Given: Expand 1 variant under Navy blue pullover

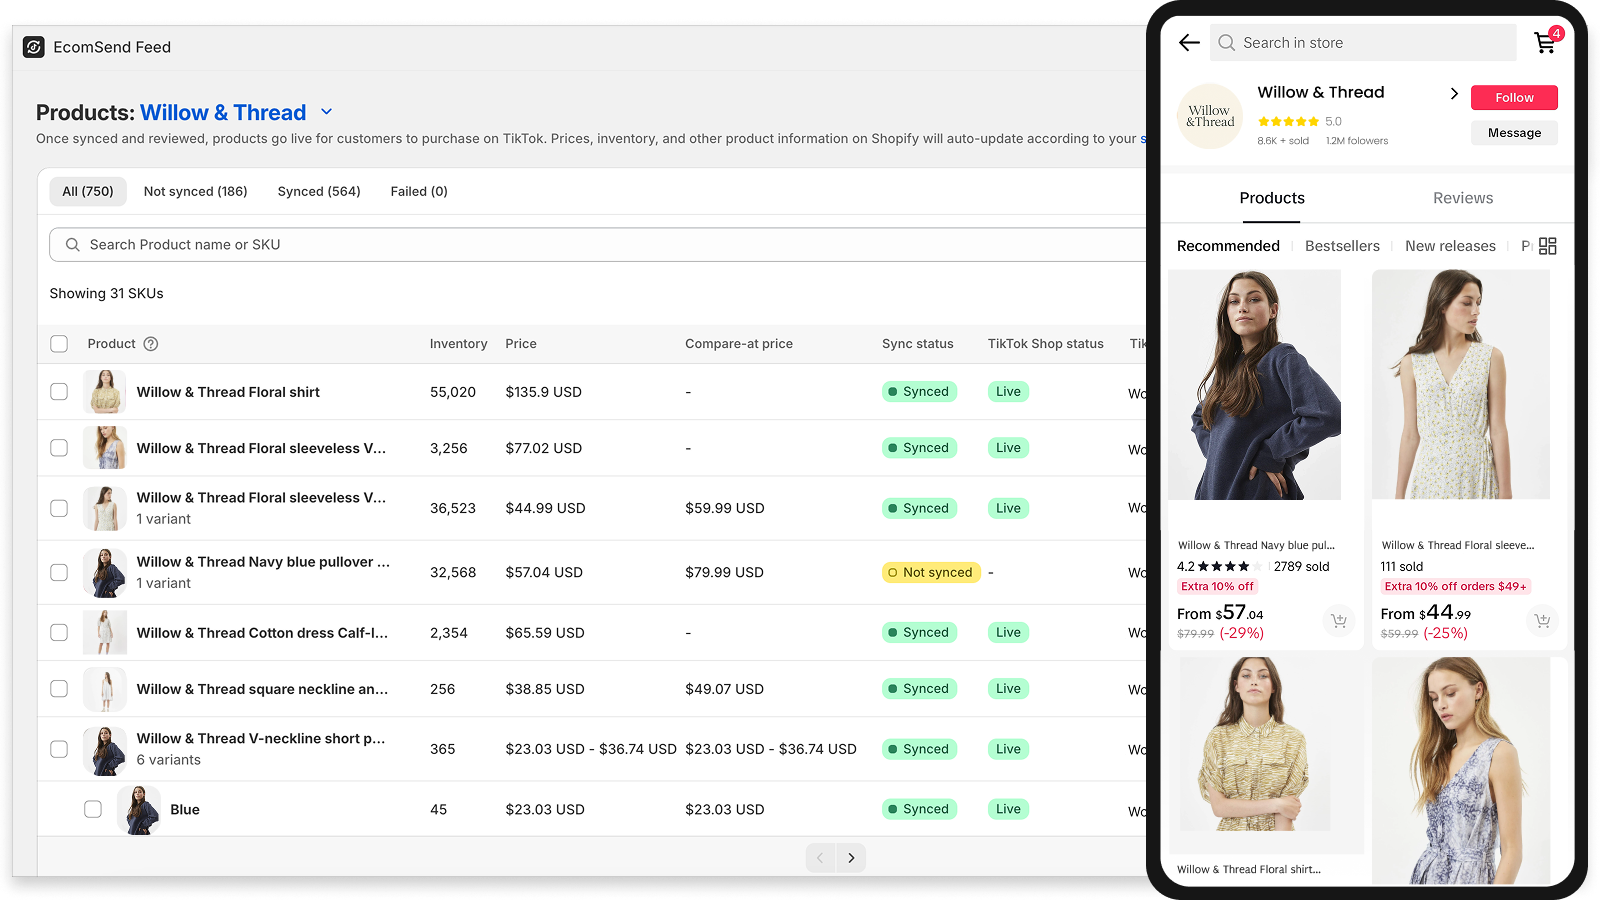Looking at the screenshot, I should pos(163,584).
